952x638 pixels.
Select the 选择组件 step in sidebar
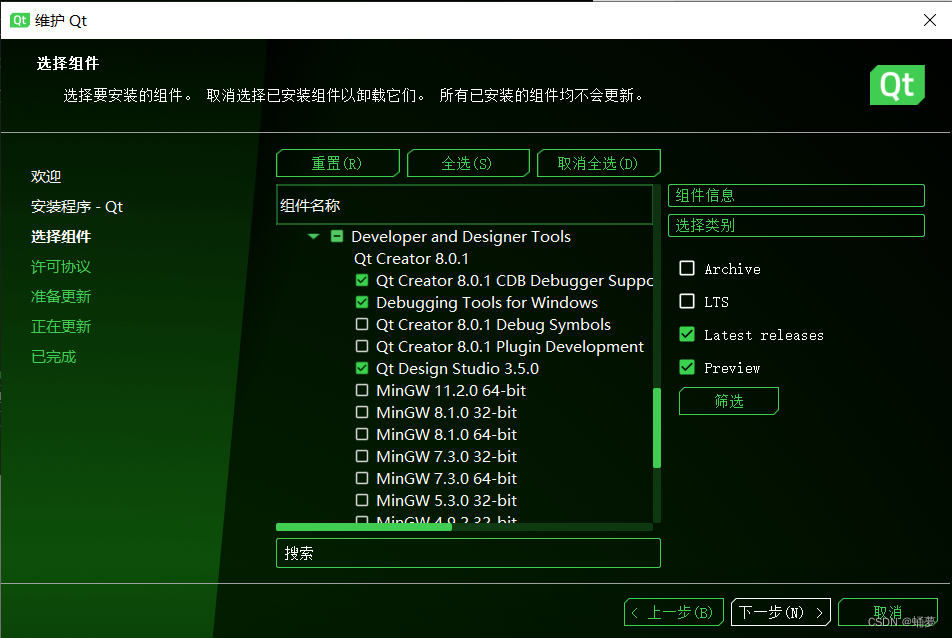click(61, 237)
